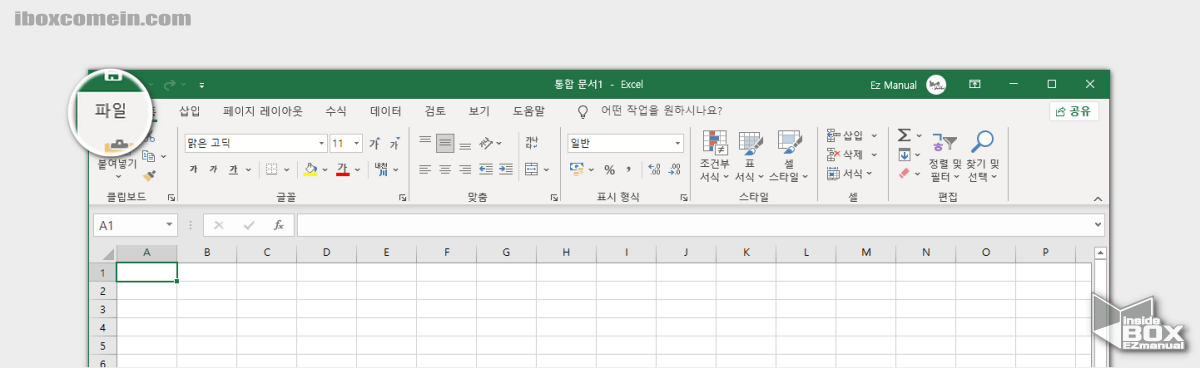Decrease the font size
The image size is (1200, 368).
394,144
